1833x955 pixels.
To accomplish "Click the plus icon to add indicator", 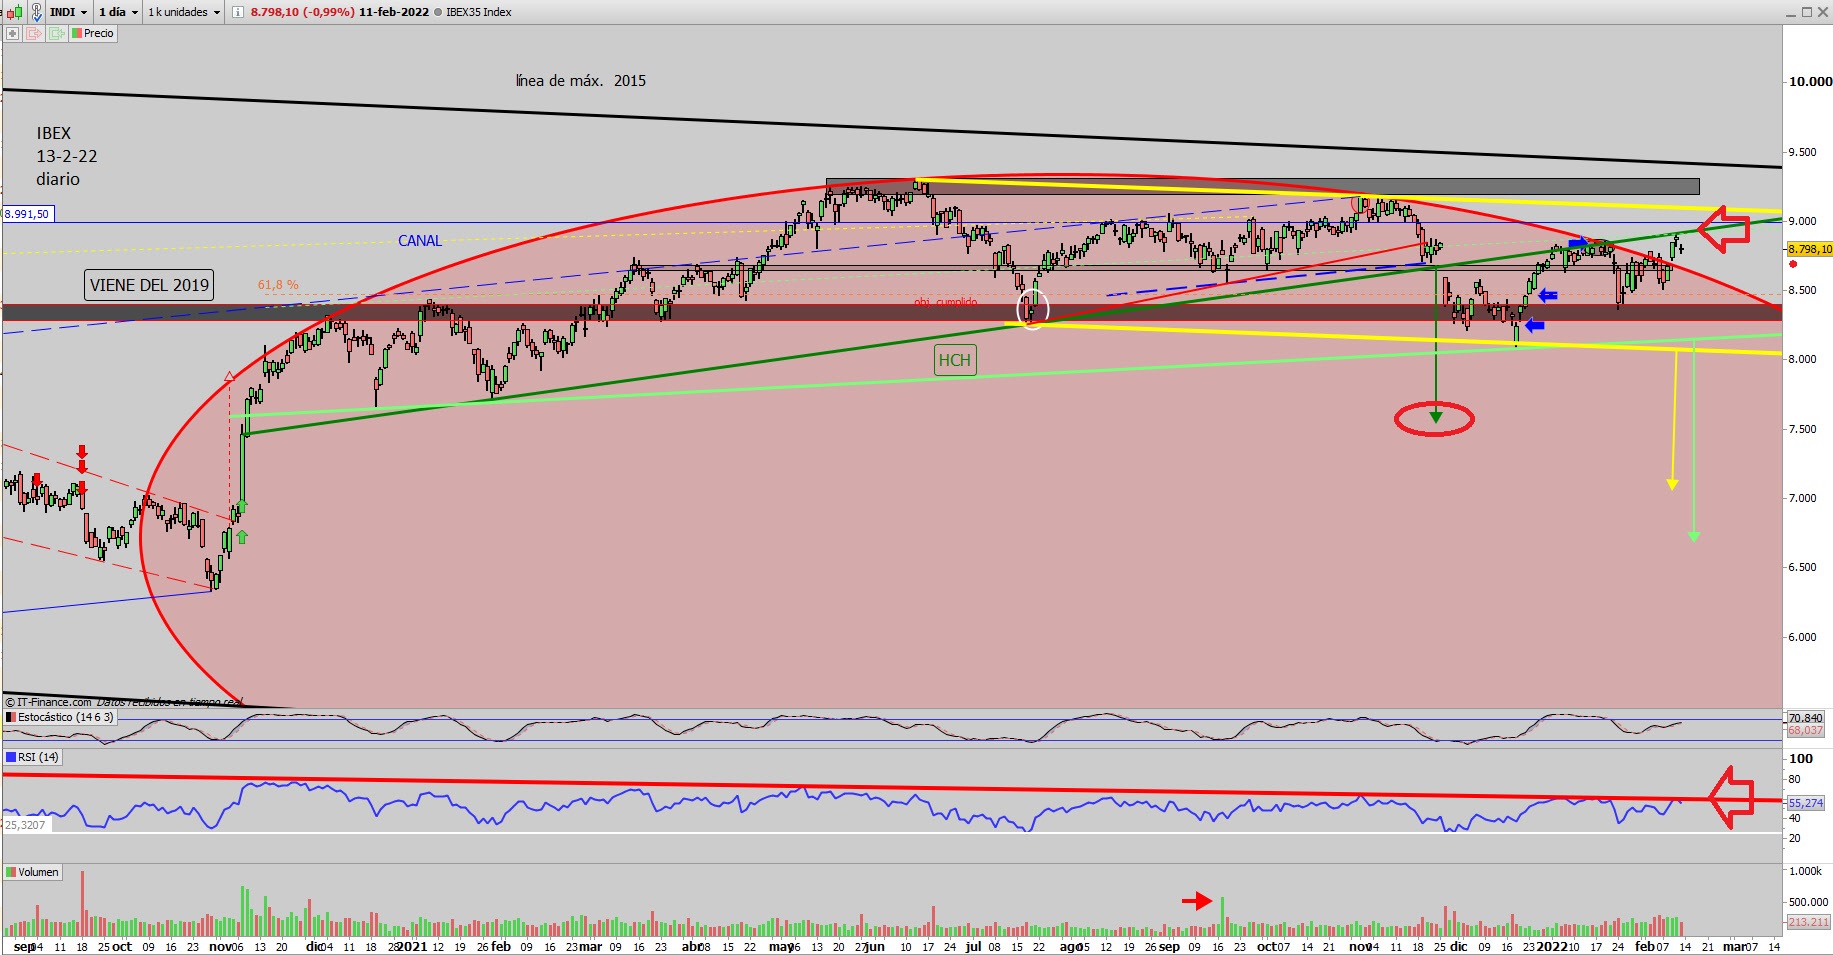I will pyautogui.click(x=12, y=33).
